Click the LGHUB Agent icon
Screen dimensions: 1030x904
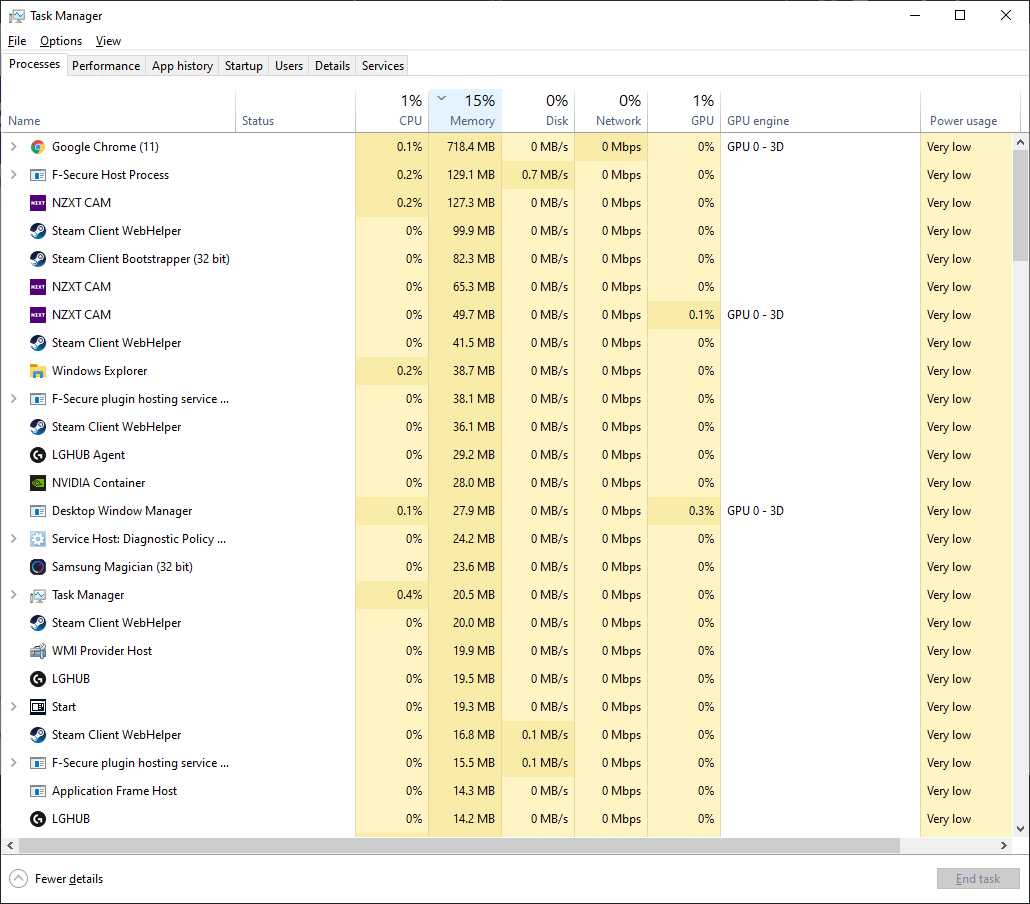(x=38, y=455)
